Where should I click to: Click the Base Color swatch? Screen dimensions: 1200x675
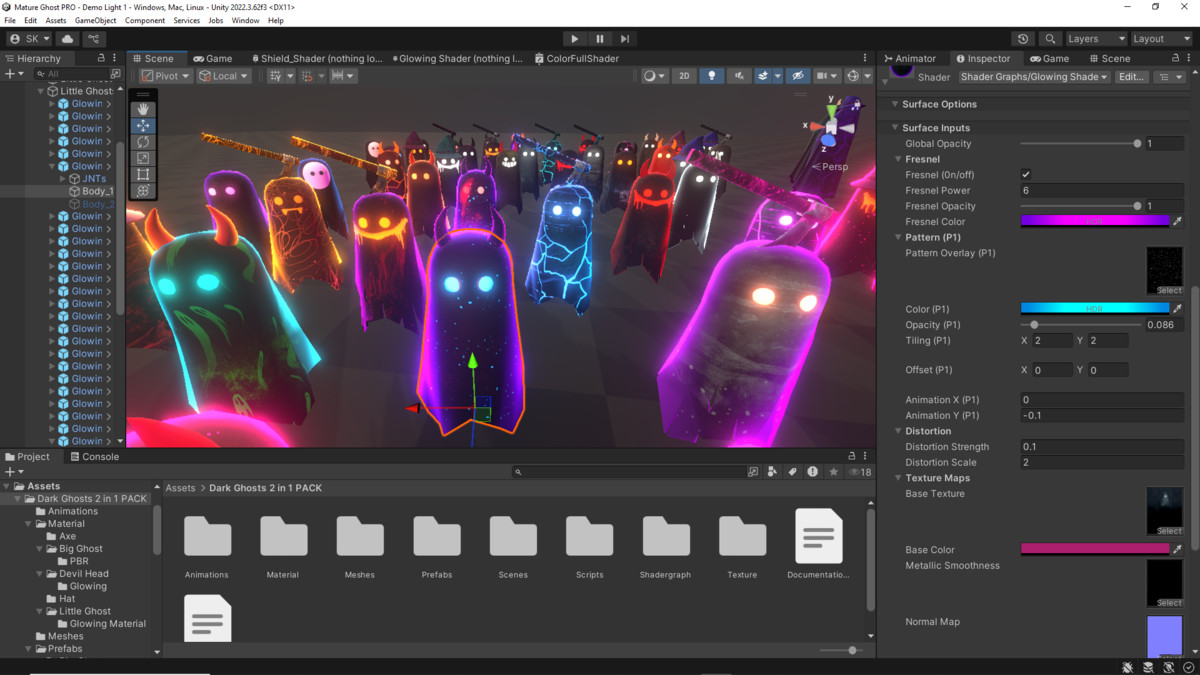[x=1094, y=549]
